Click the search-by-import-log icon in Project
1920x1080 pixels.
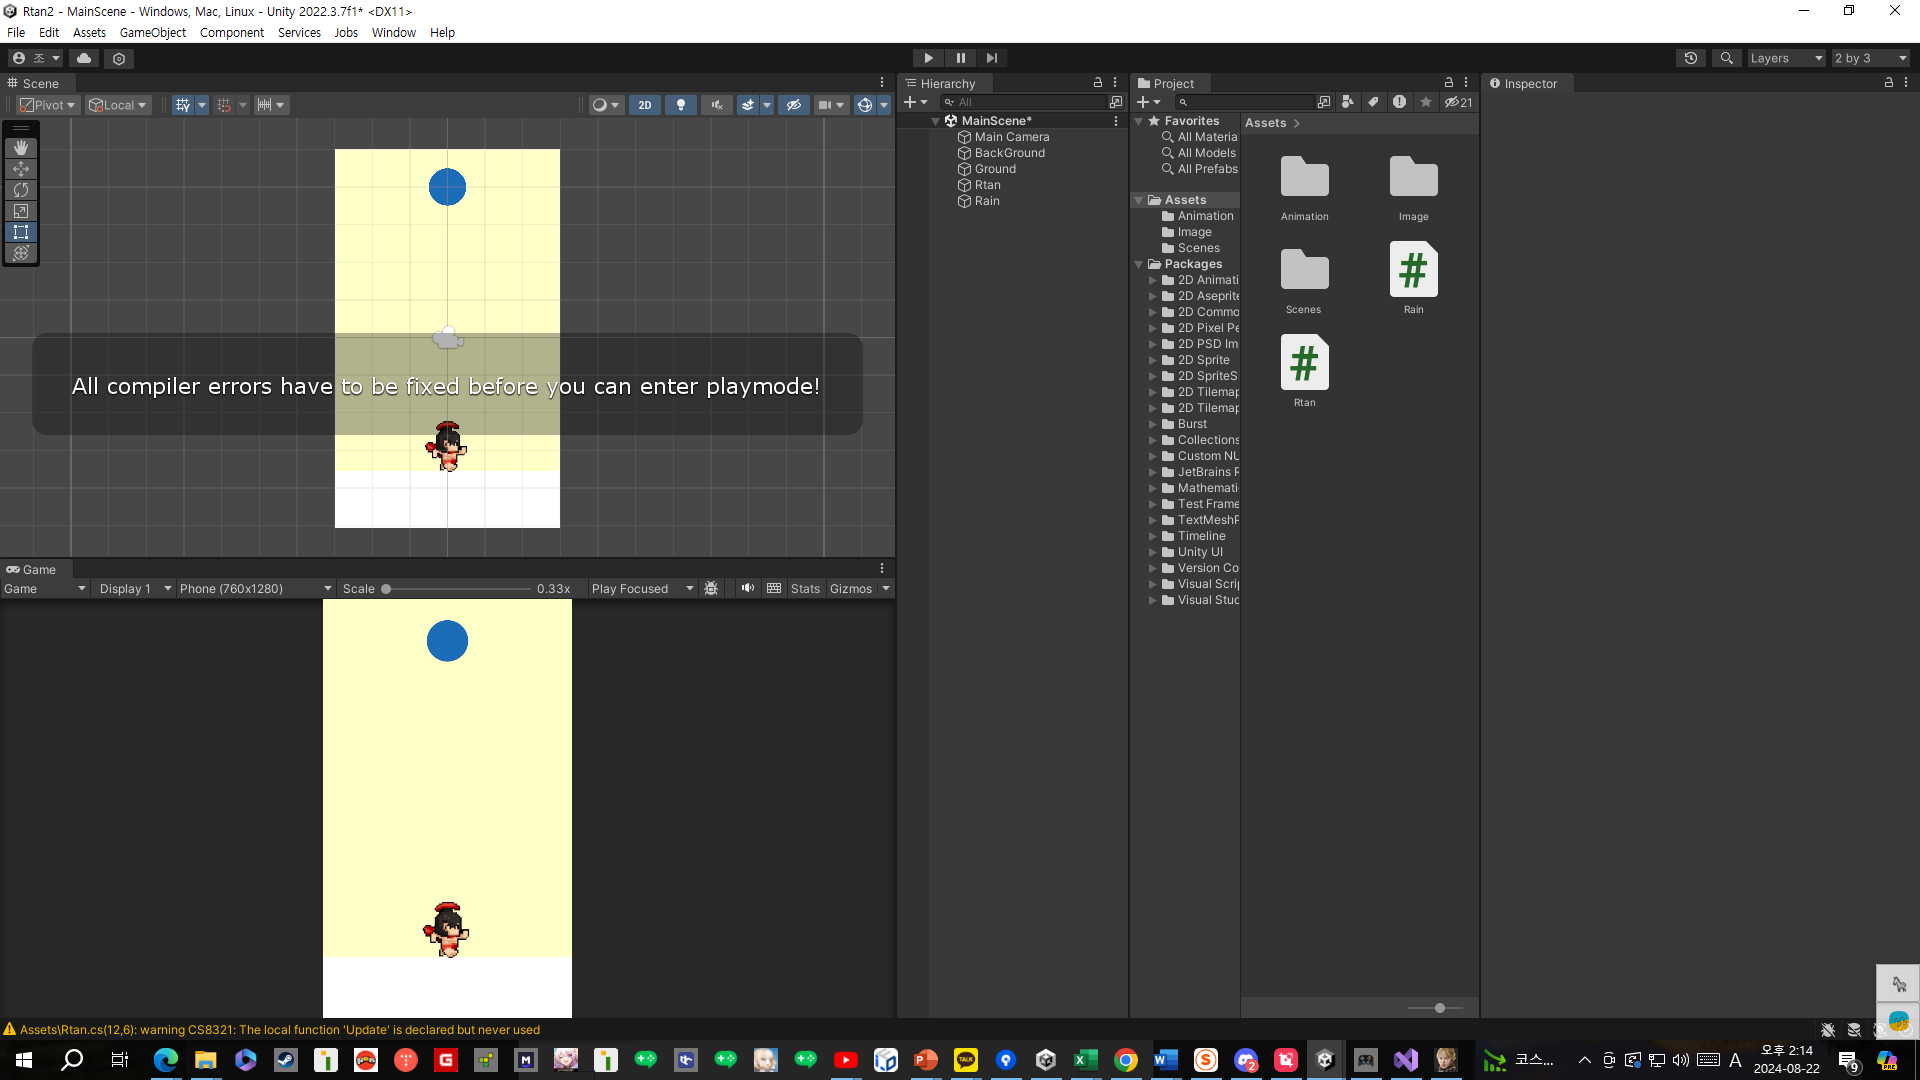click(1400, 102)
